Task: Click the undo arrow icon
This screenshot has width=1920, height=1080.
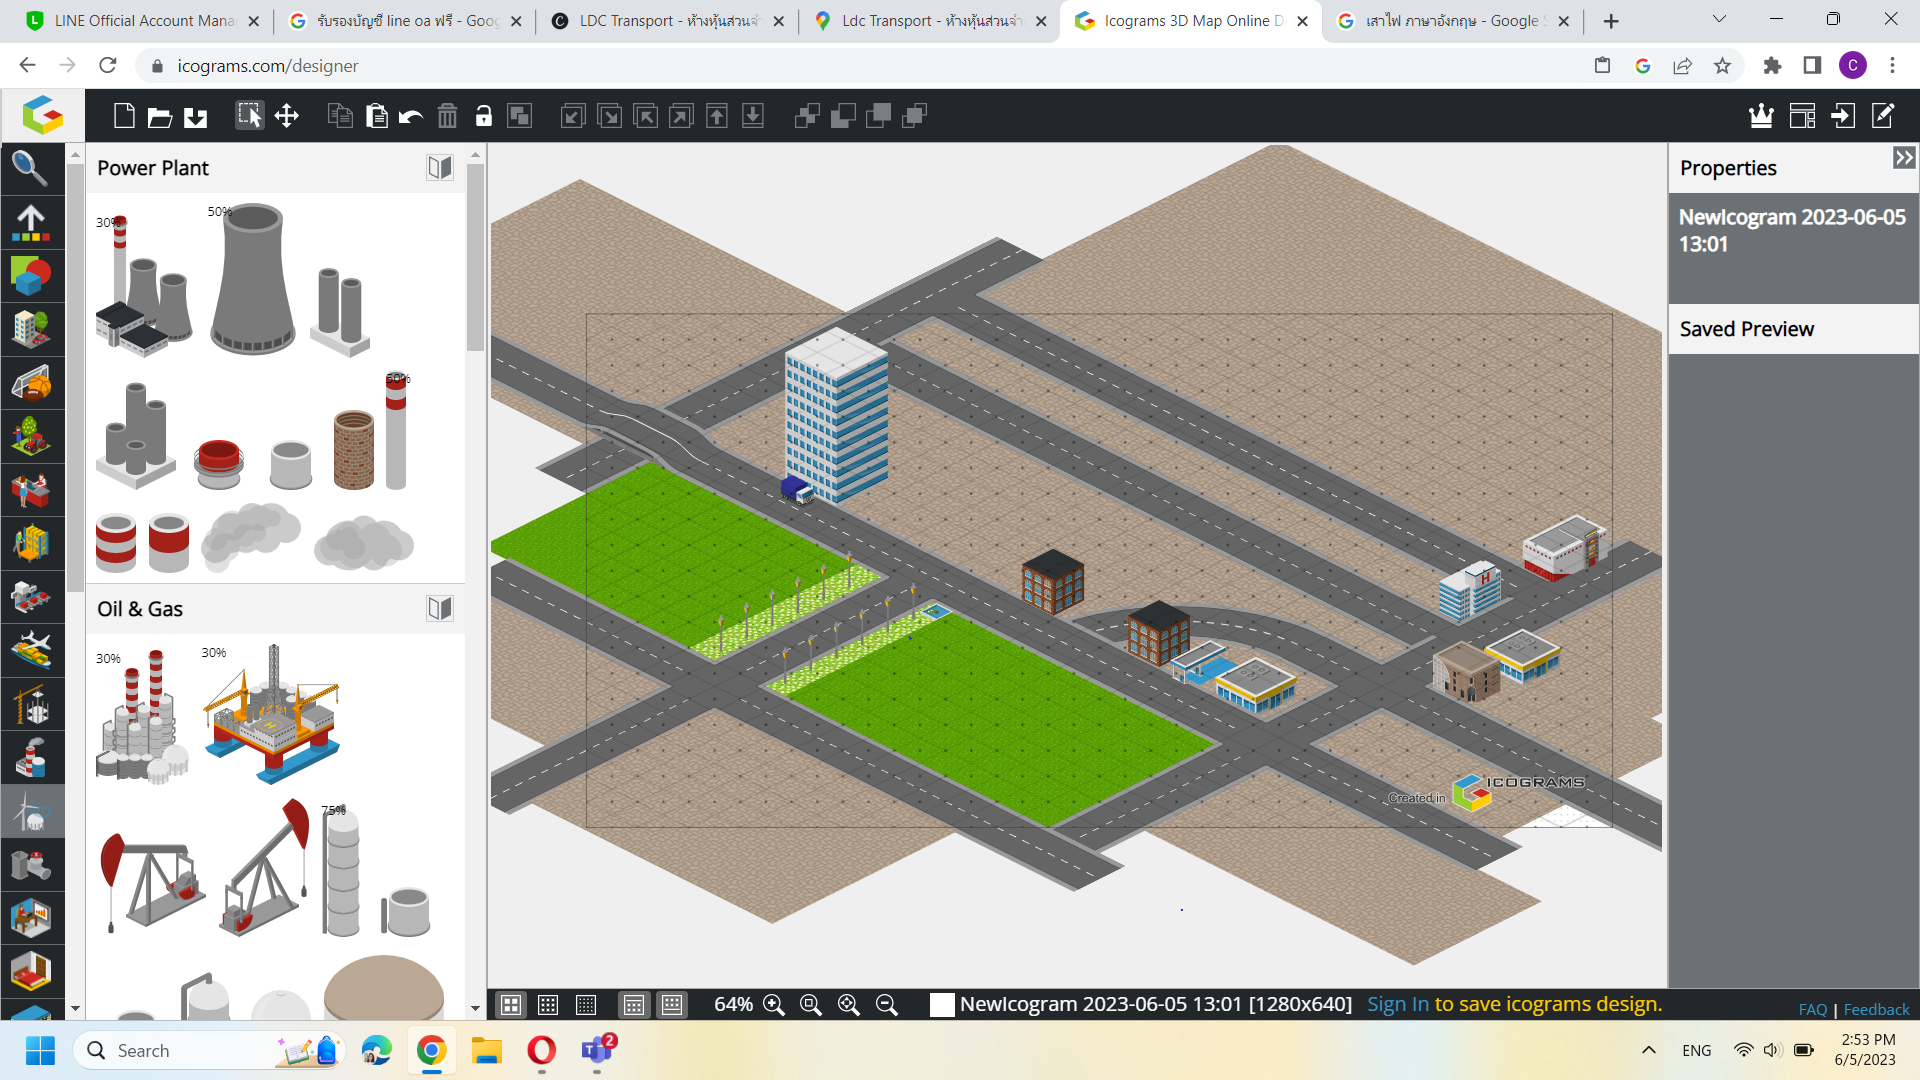Action: 411,117
